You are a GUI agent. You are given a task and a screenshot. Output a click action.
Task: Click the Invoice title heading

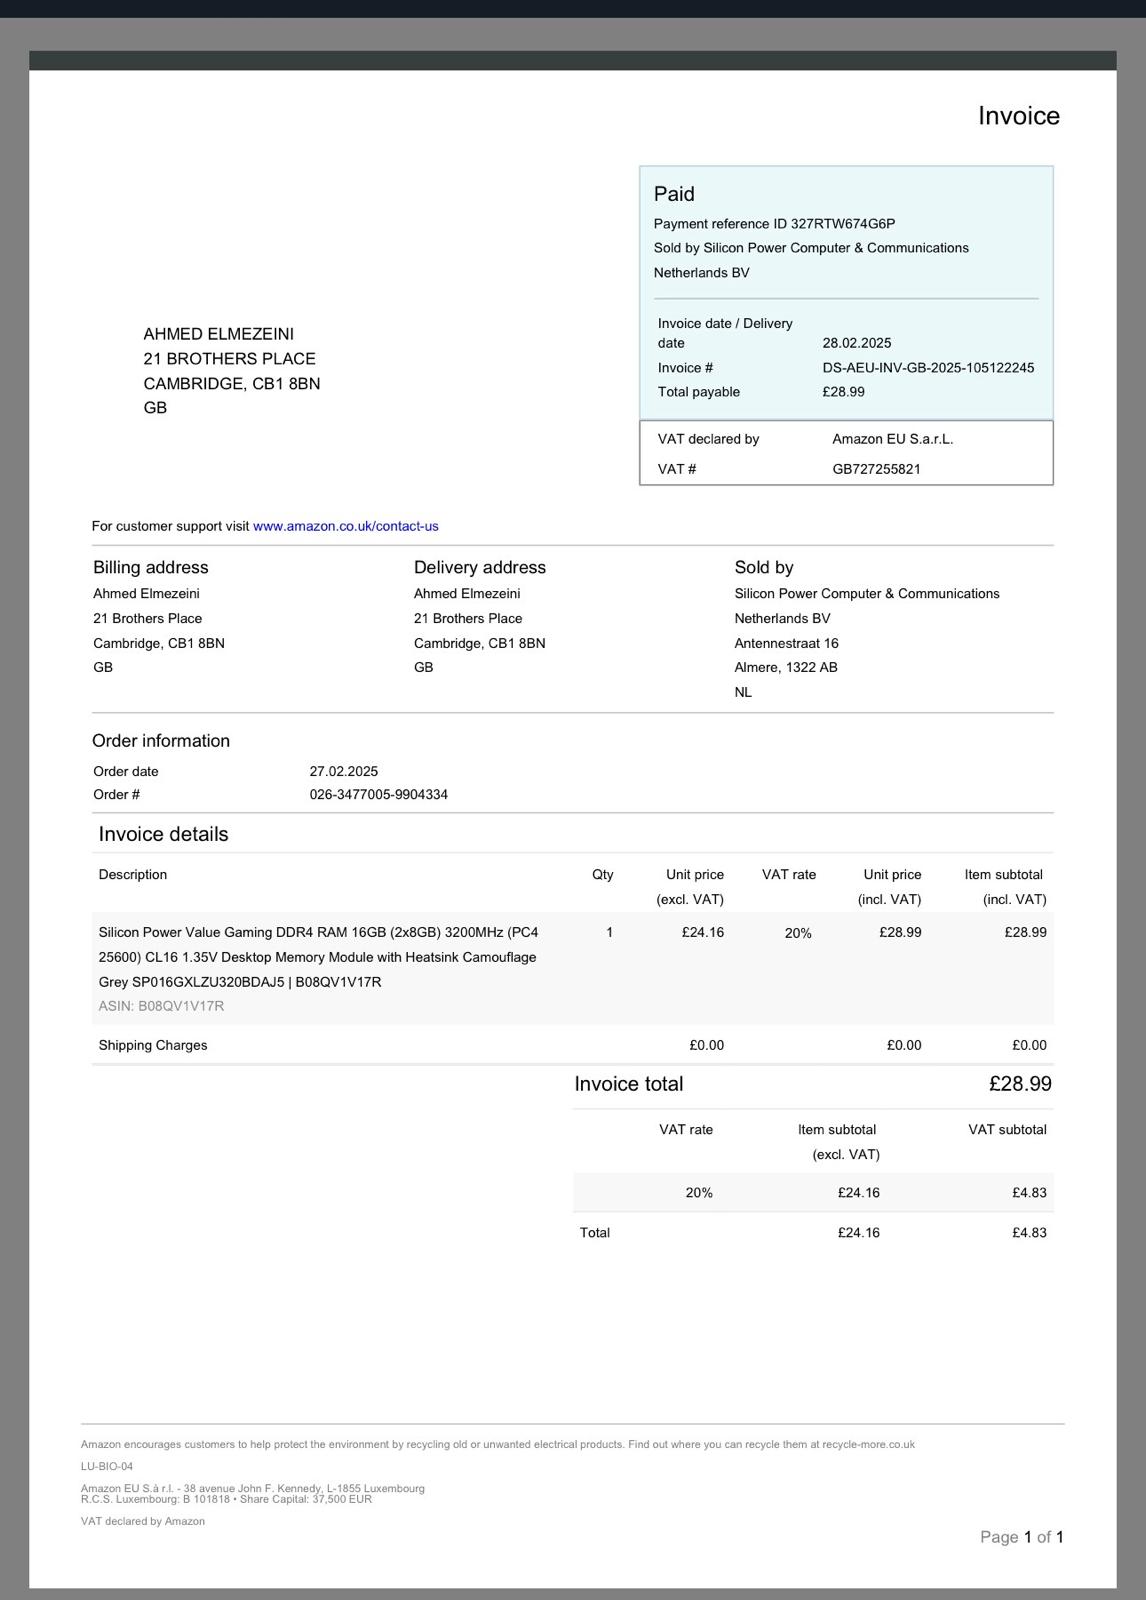click(1018, 116)
